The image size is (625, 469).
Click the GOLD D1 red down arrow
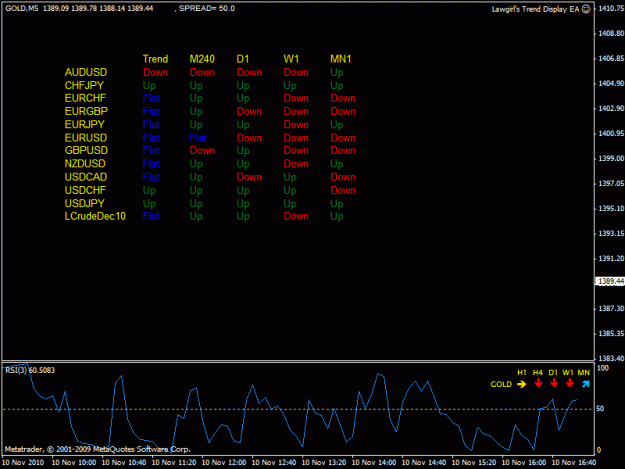pyautogui.click(x=554, y=383)
